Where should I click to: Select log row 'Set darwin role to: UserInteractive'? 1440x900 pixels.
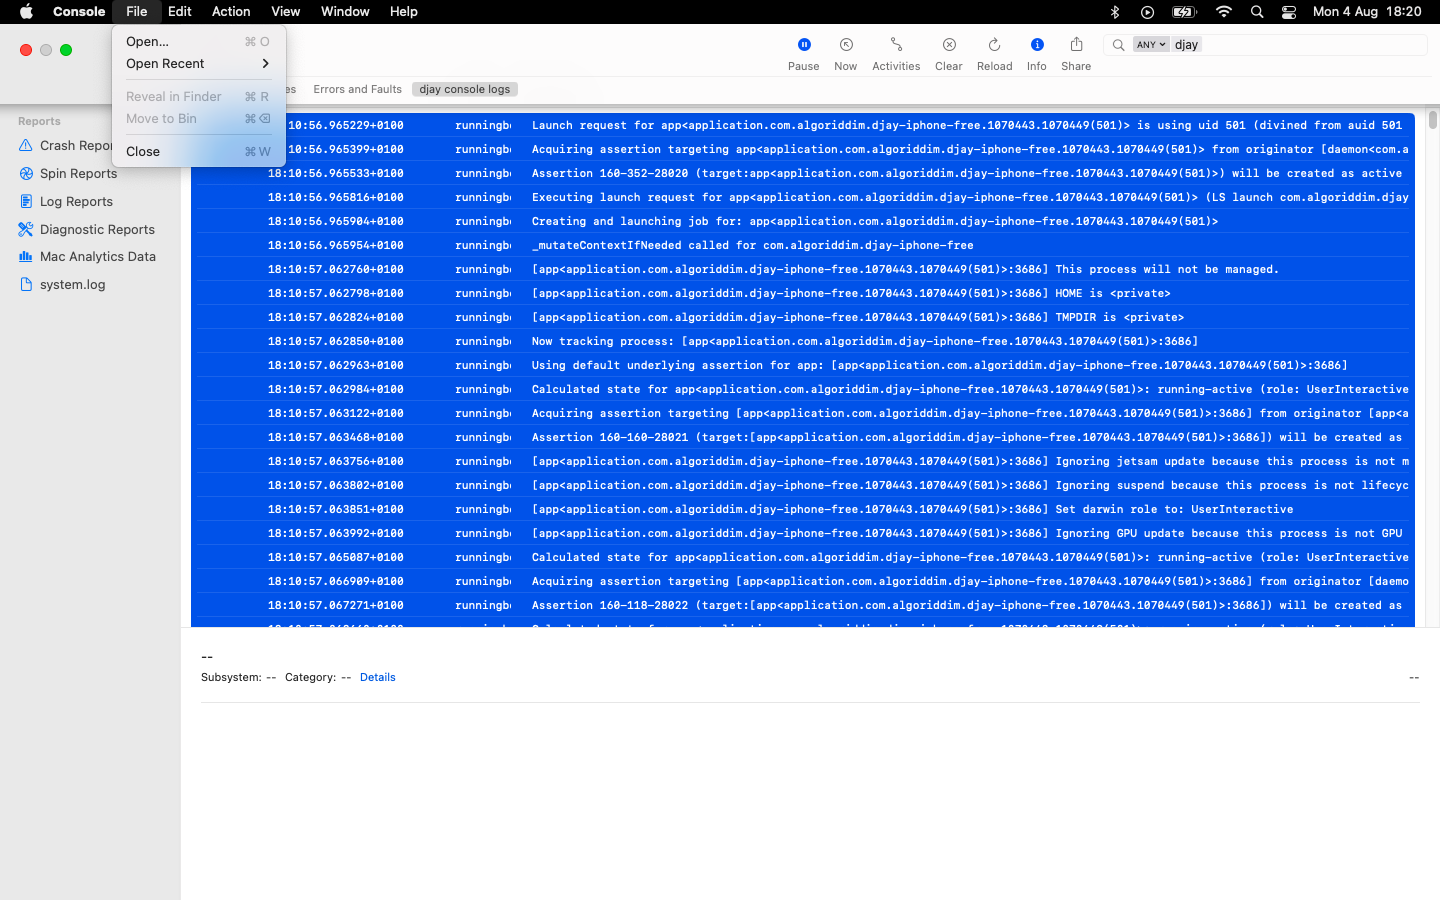[803, 509]
